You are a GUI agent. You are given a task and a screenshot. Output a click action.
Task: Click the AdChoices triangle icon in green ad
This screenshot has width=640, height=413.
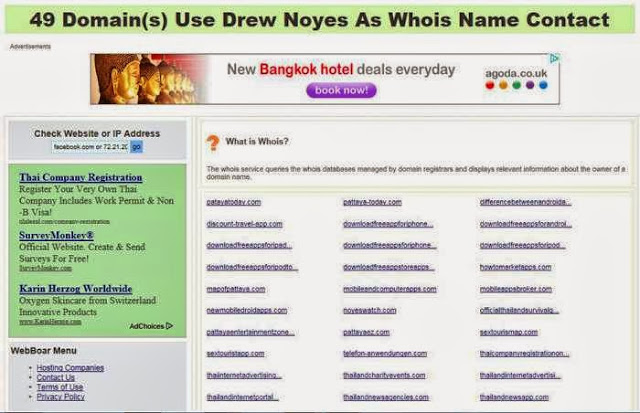(169, 326)
